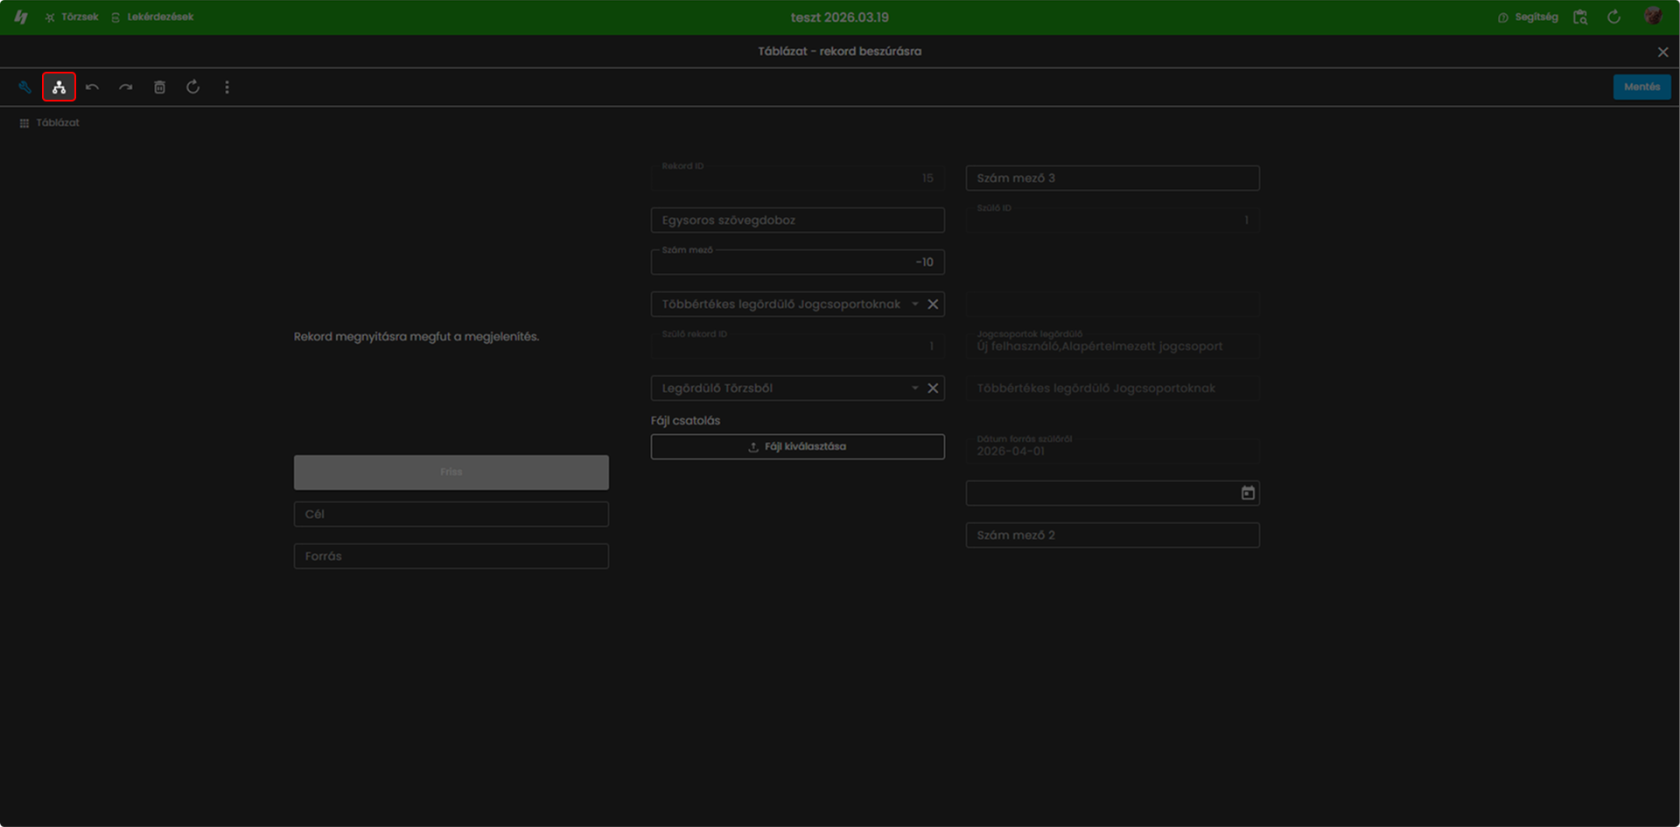Open the calendar date picker icon
Image resolution: width=1680 pixels, height=827 pixels.
1247,493
